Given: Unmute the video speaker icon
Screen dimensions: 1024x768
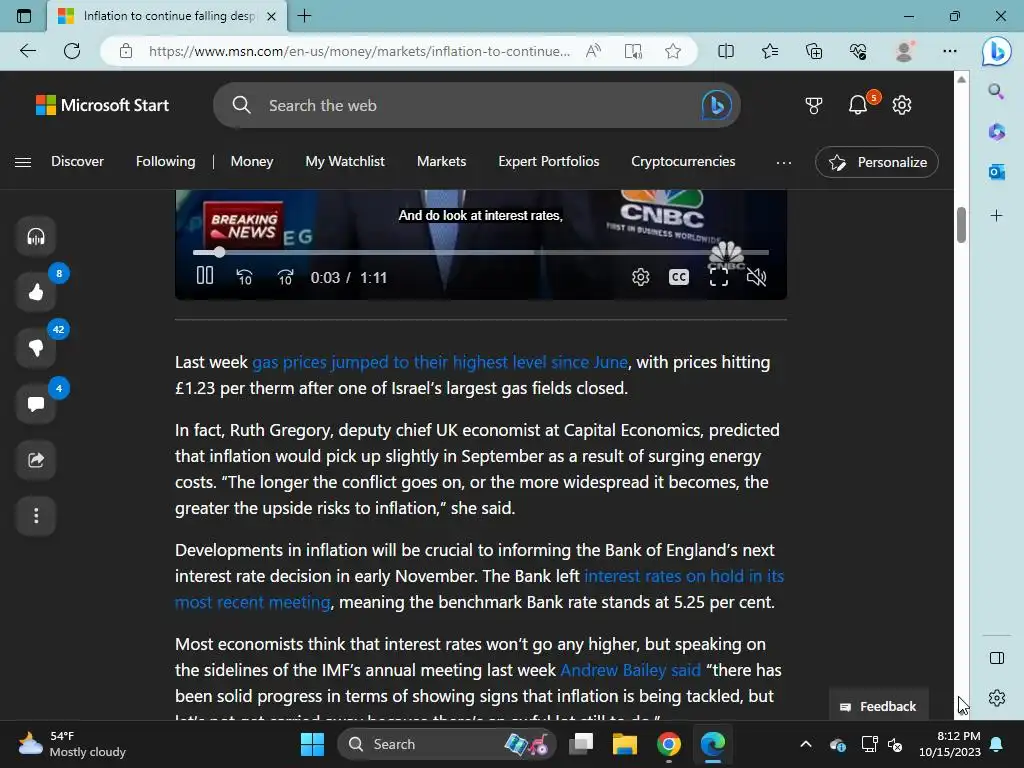Looking at the screenshot, I should (756, 277).
